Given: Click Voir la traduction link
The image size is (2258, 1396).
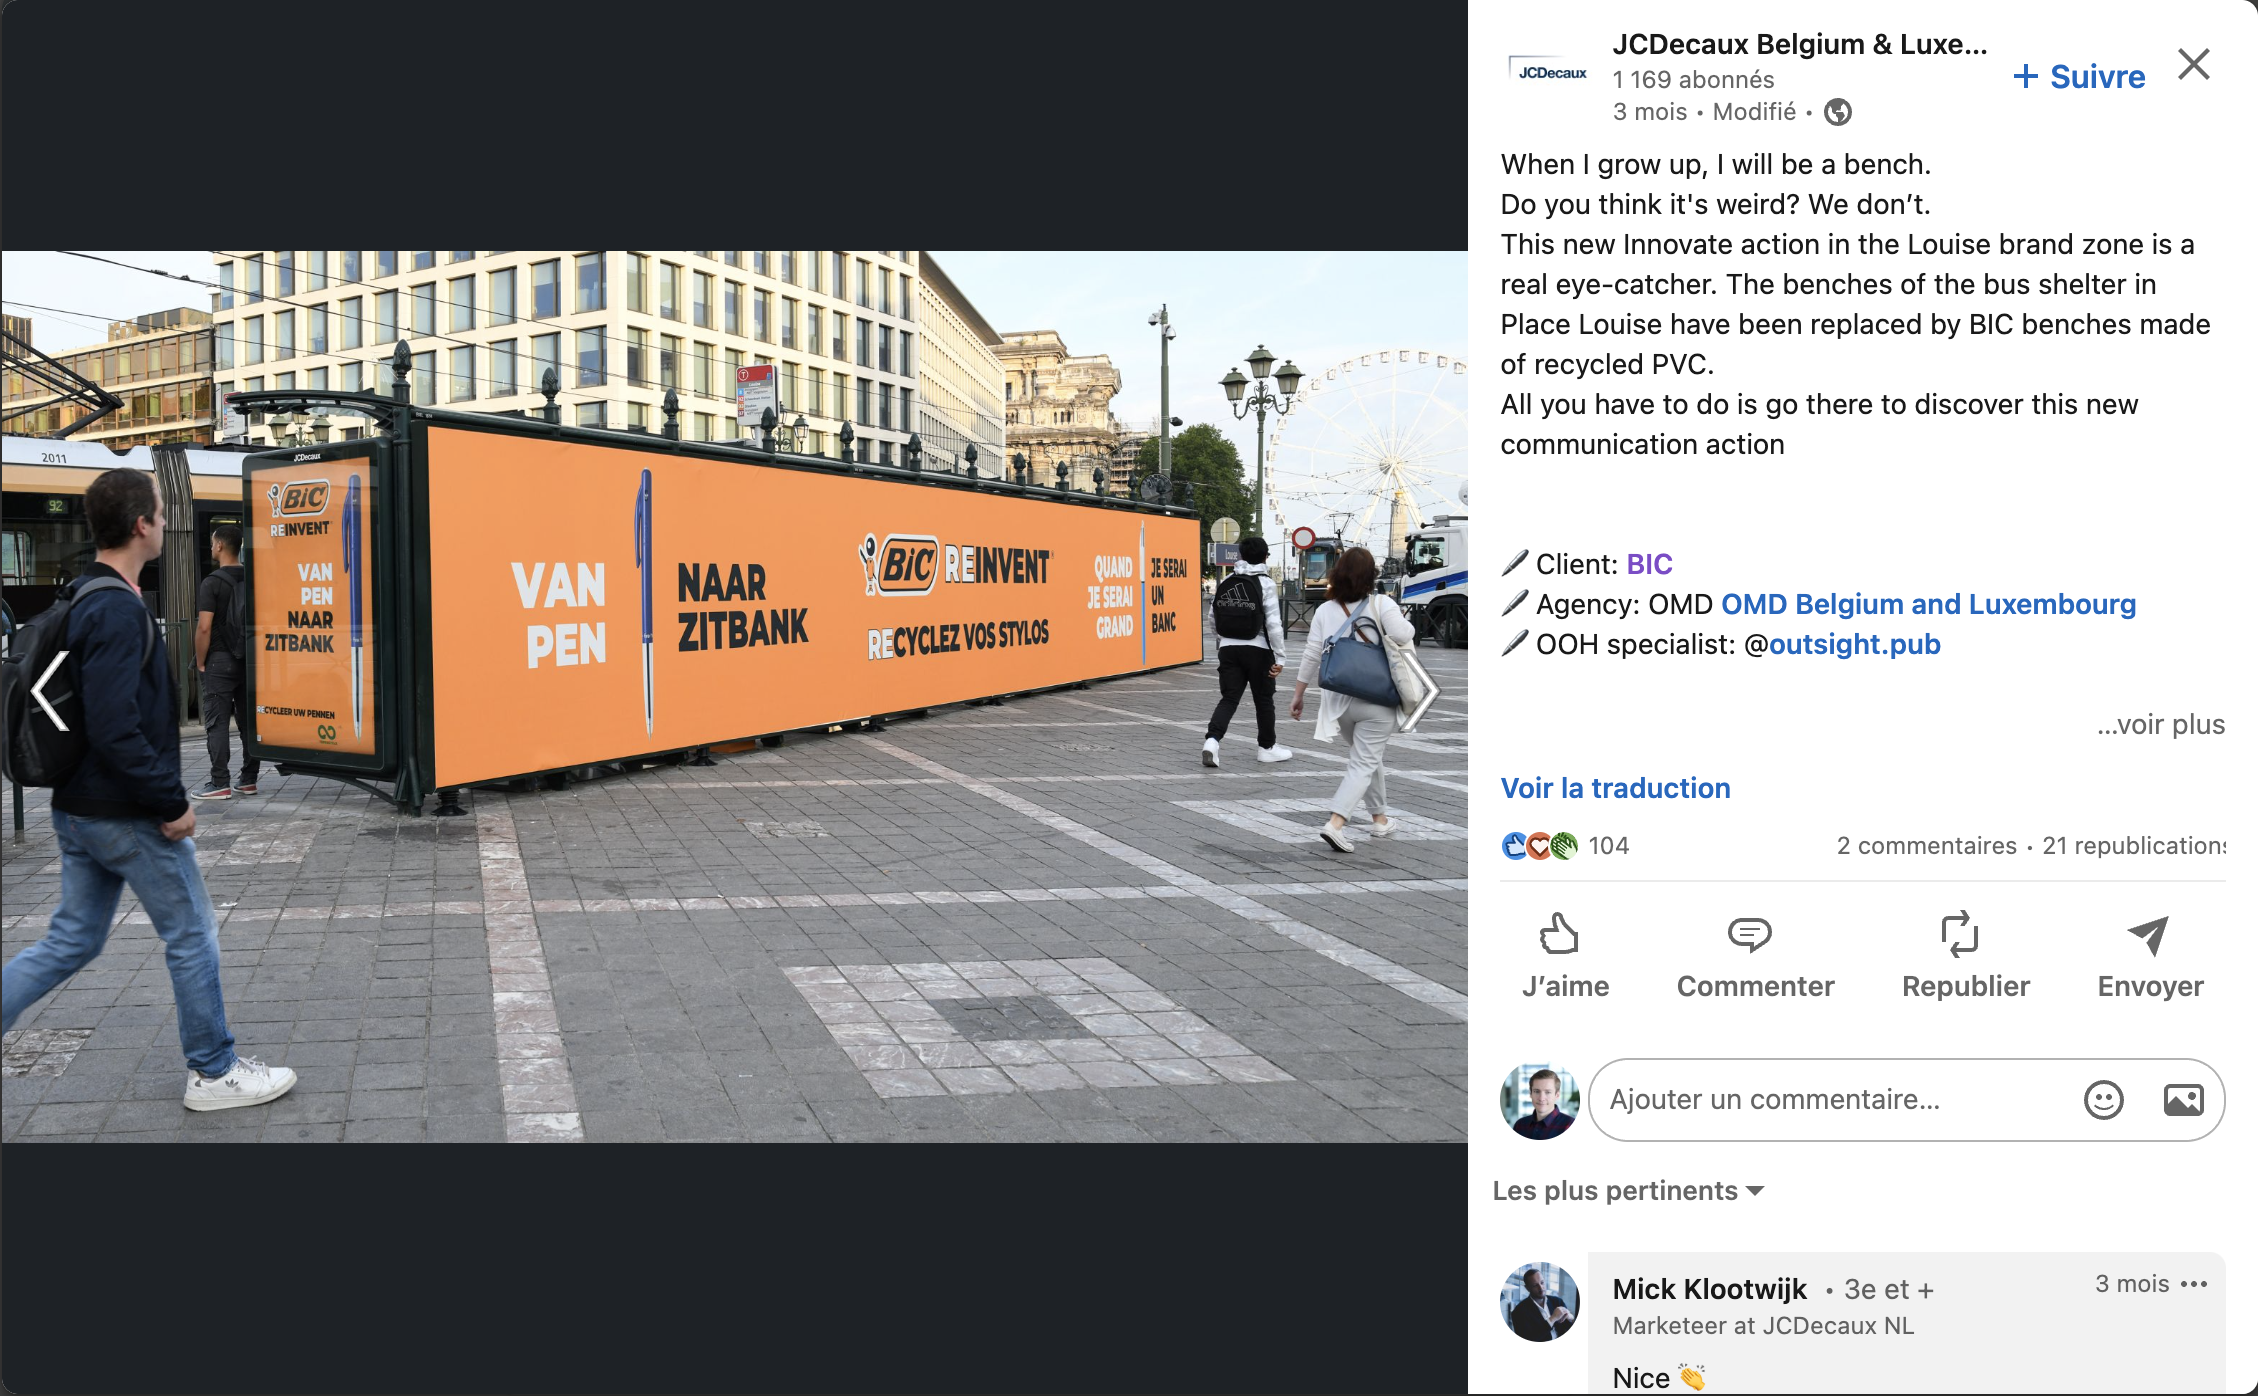Looking at the screenshot, I should coord(1615,788).
